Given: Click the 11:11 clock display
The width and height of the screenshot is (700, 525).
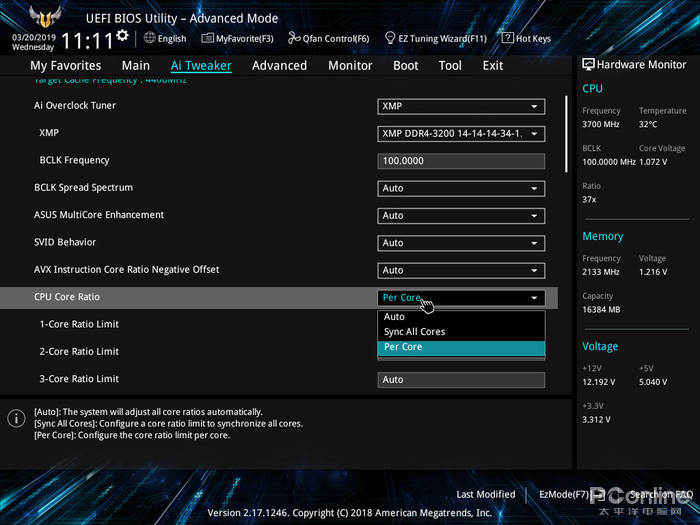Looking at the screenshot, I should click(x=87, y=41).
